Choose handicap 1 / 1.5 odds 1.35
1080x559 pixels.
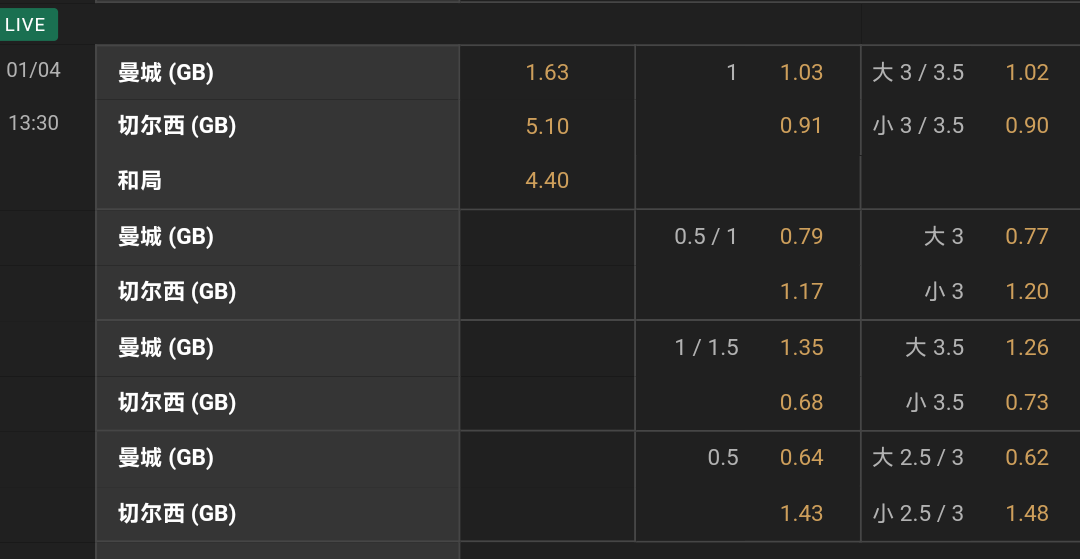pyautogui.click(x=801, y=348)
